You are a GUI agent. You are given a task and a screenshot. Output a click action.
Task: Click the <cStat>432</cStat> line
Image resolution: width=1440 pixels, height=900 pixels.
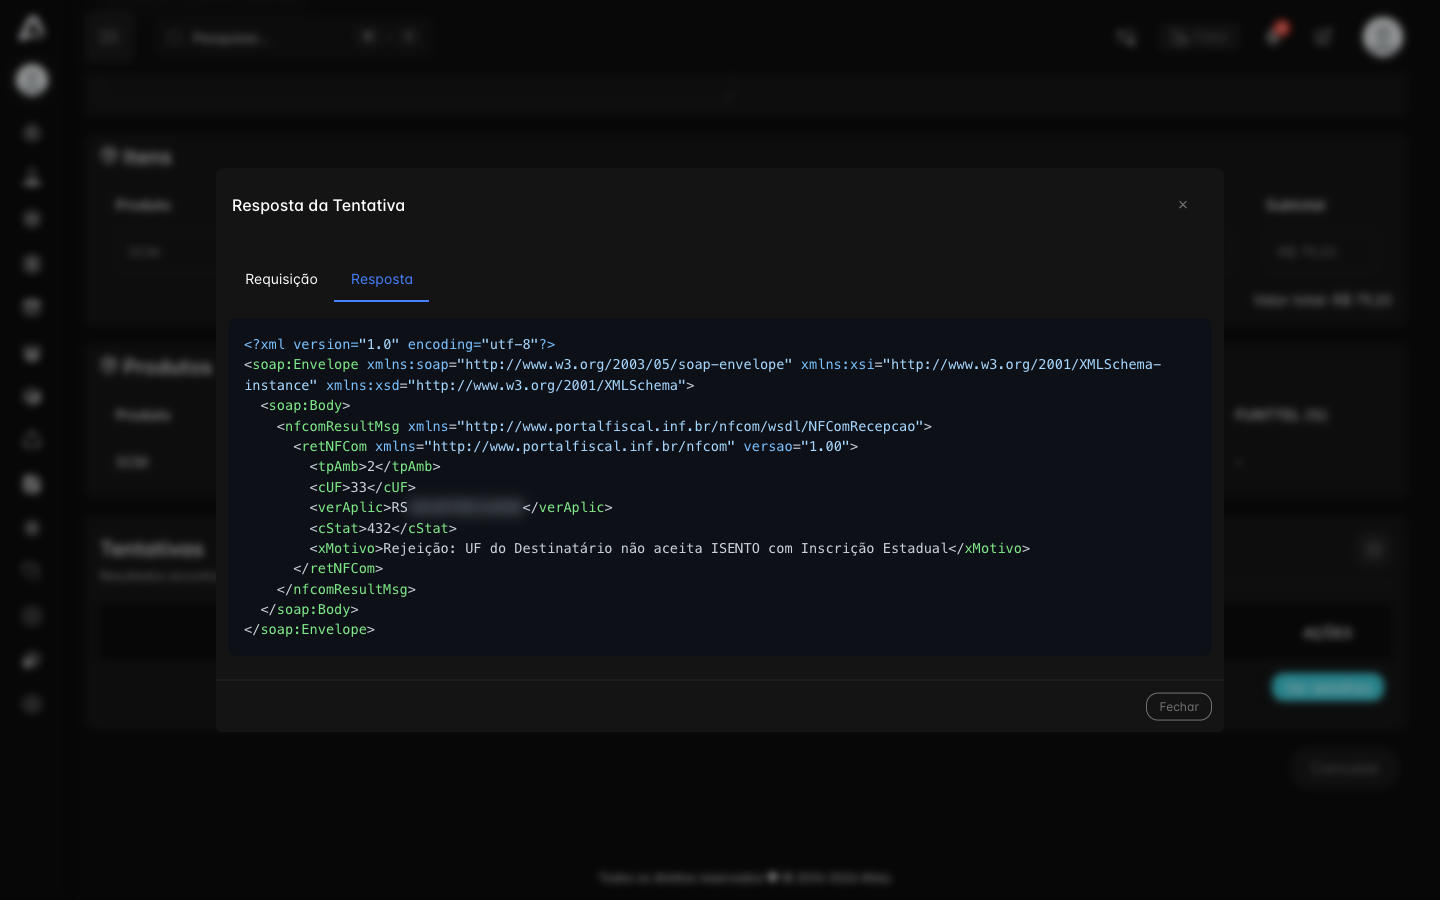(x=383, y=528)
